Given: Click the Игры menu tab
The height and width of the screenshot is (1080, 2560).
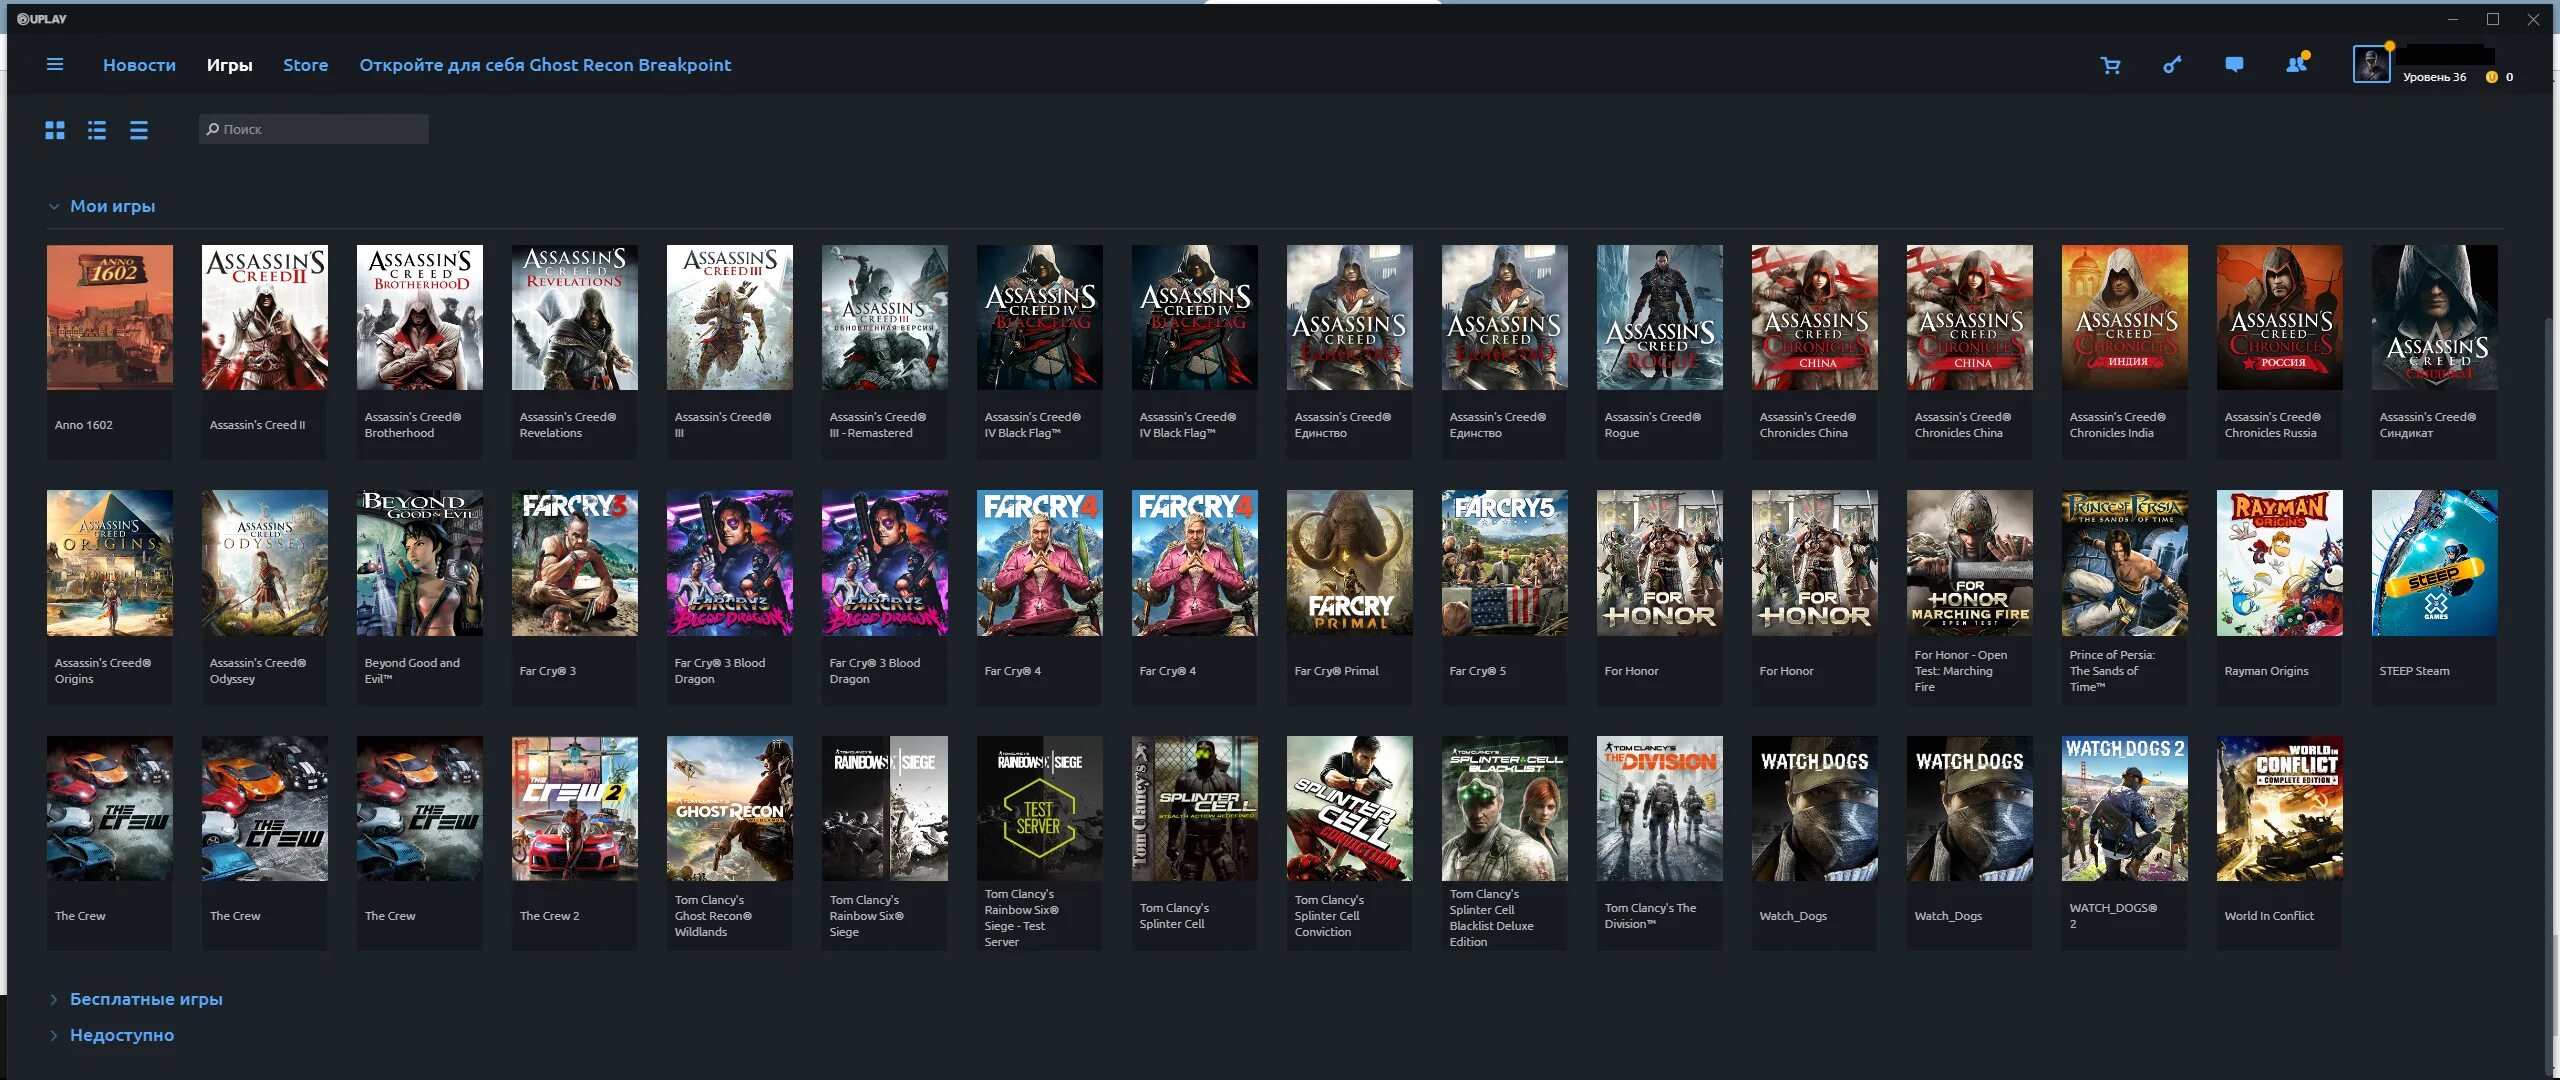Looking at the screenshot, I should click(x=229, y=65).
